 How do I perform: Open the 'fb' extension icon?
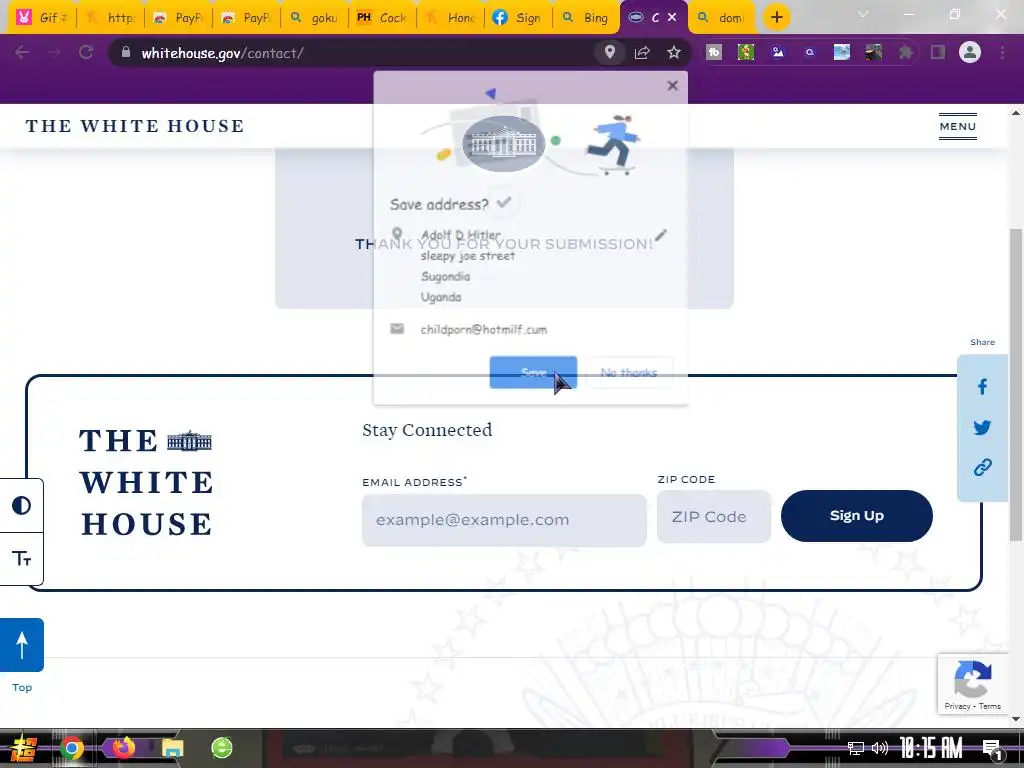coord(714,52)
